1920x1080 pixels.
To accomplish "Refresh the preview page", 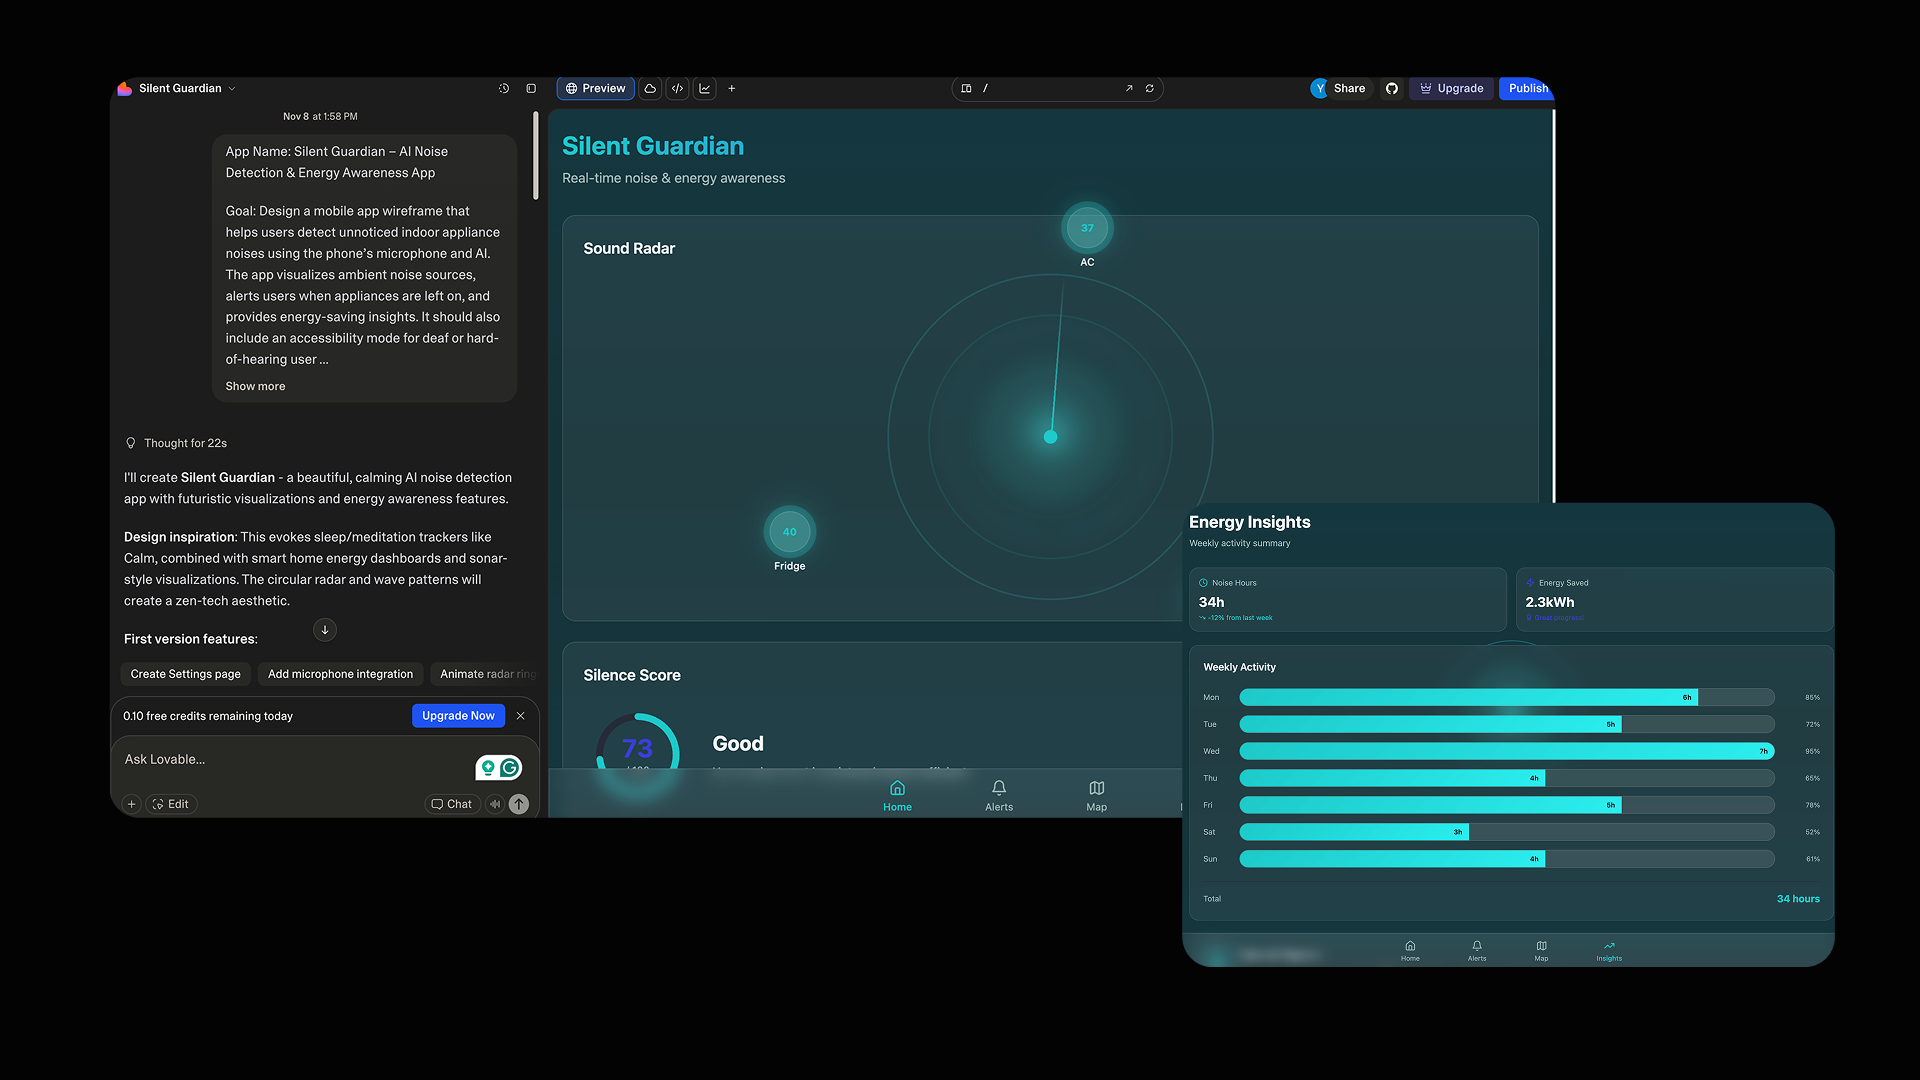I will 1150,88.
